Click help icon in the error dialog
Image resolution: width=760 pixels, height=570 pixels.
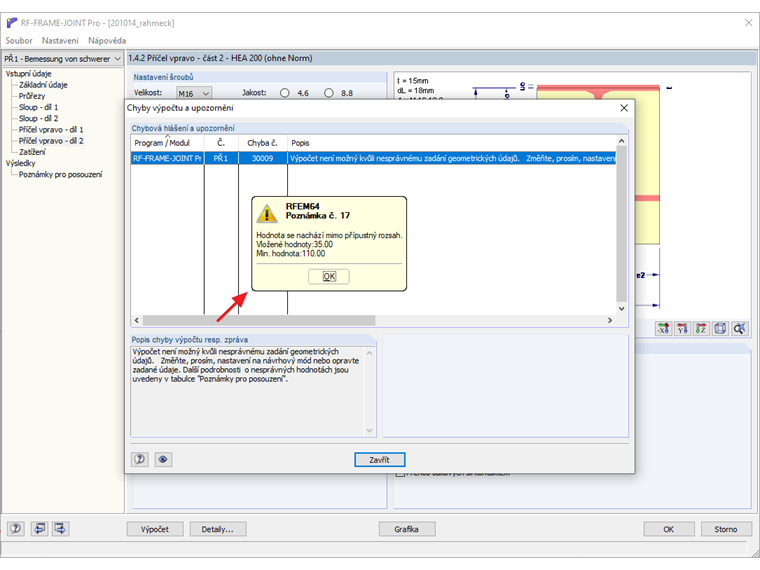pyautogui.click(x=140, y=459)
